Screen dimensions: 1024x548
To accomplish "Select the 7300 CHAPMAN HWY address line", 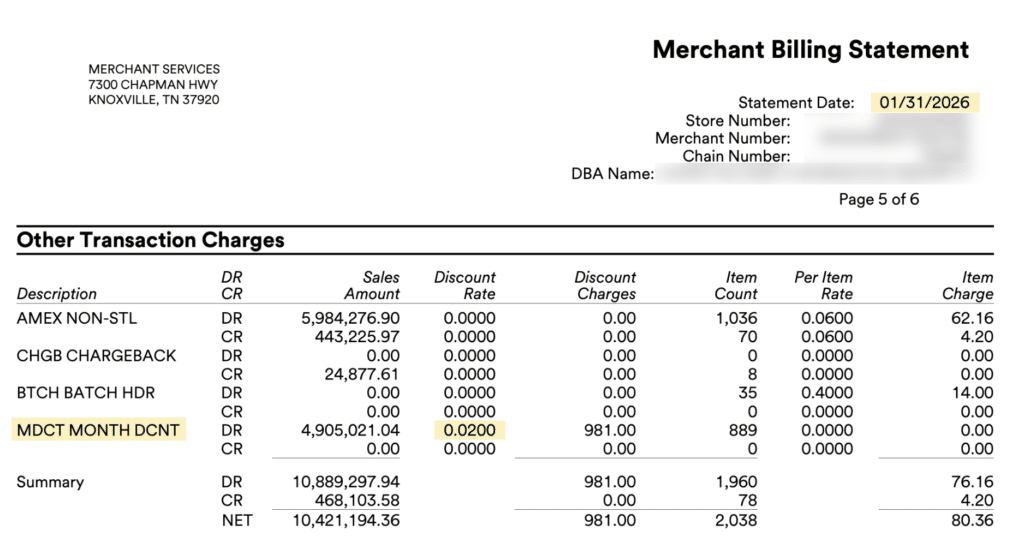I will (x=153, y=85).
